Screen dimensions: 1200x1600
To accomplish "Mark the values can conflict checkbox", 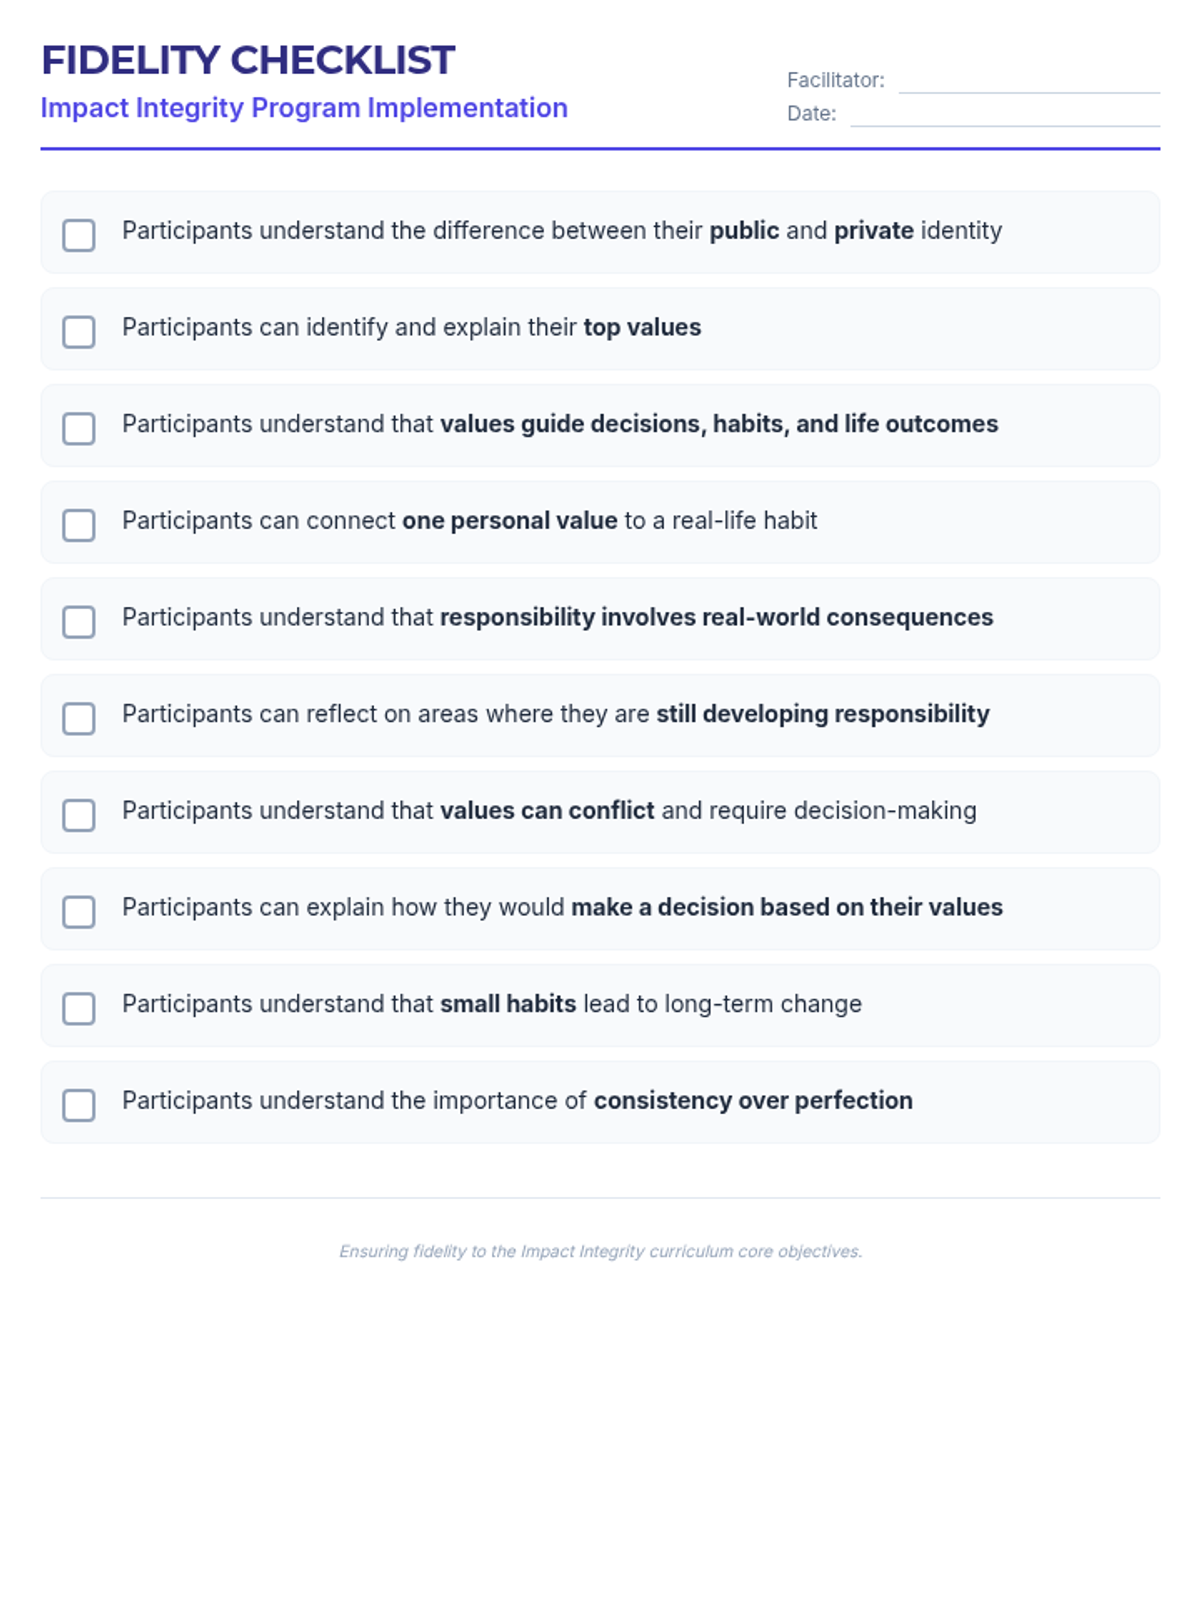I will coord(79,815).
